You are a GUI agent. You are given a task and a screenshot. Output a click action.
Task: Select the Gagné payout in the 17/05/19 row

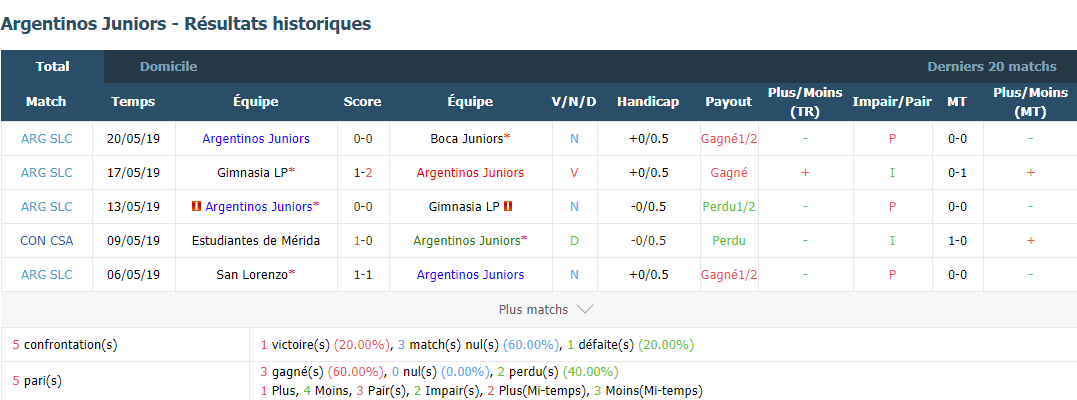(x=729, y=173)
